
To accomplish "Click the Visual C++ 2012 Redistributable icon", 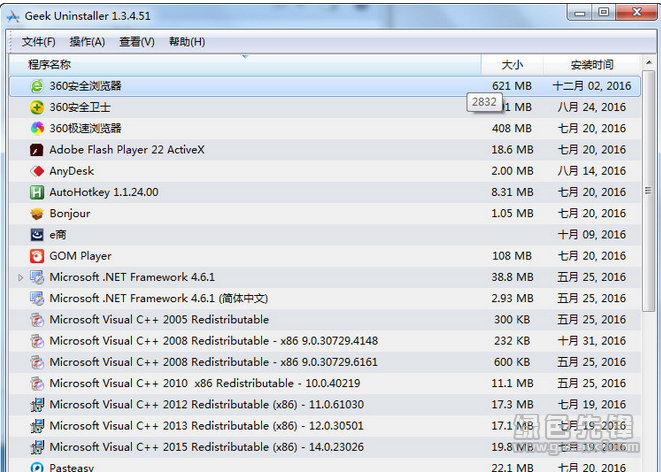I will click(x=37, y=405).
